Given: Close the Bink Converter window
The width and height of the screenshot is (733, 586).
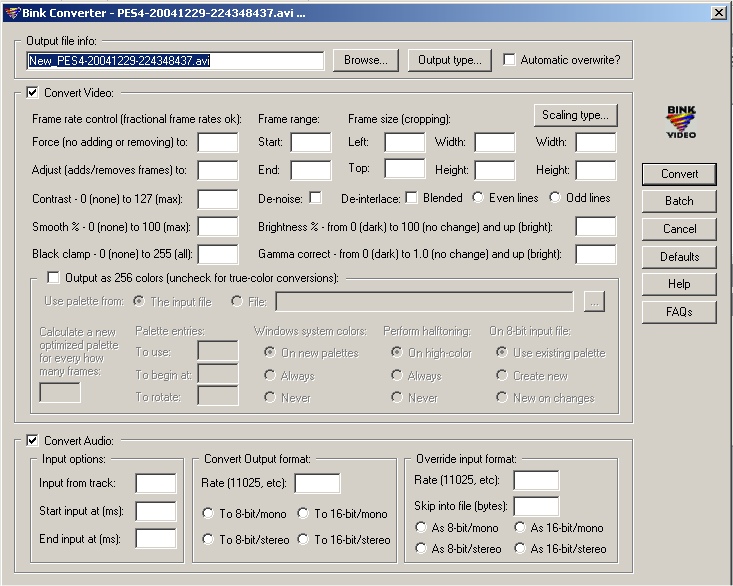Looking at the screenshot, I should [x=719, y=13].
